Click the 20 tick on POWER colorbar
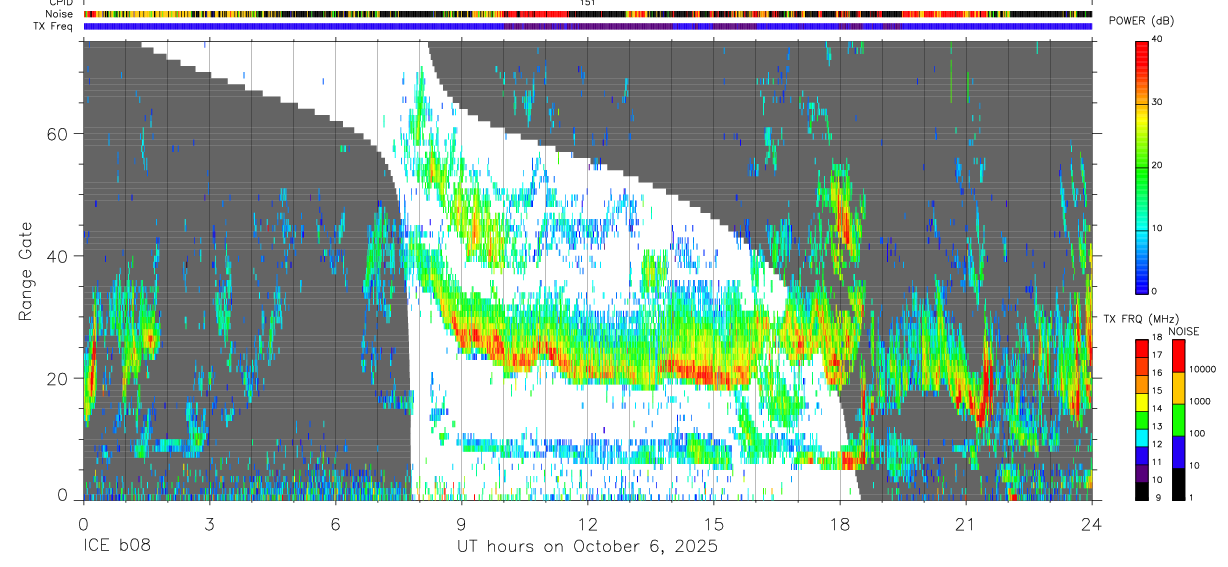 tap(1159, 166)
